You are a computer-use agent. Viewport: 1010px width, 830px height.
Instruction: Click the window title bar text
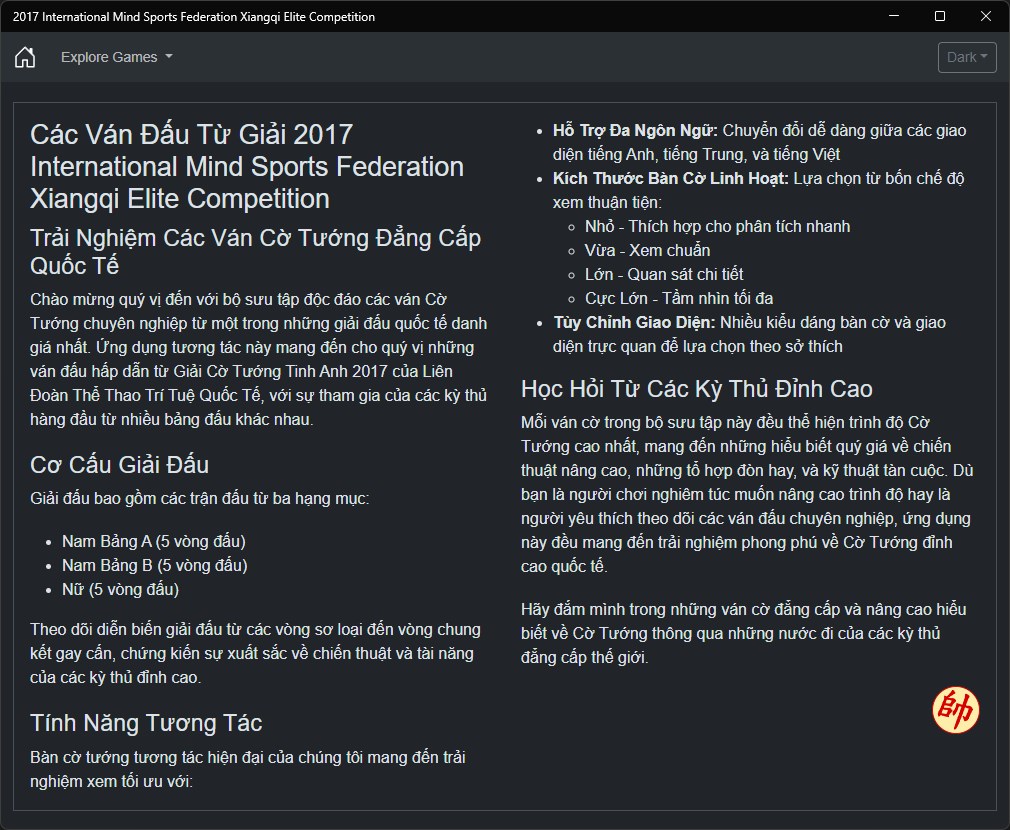point(193,17)
